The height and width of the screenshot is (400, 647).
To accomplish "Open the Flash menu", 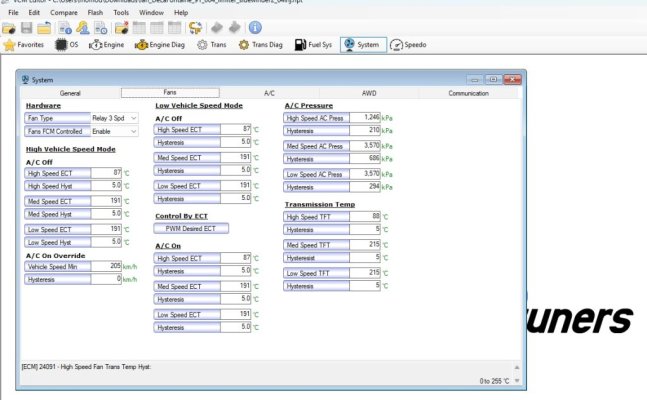I will point(95,13).
